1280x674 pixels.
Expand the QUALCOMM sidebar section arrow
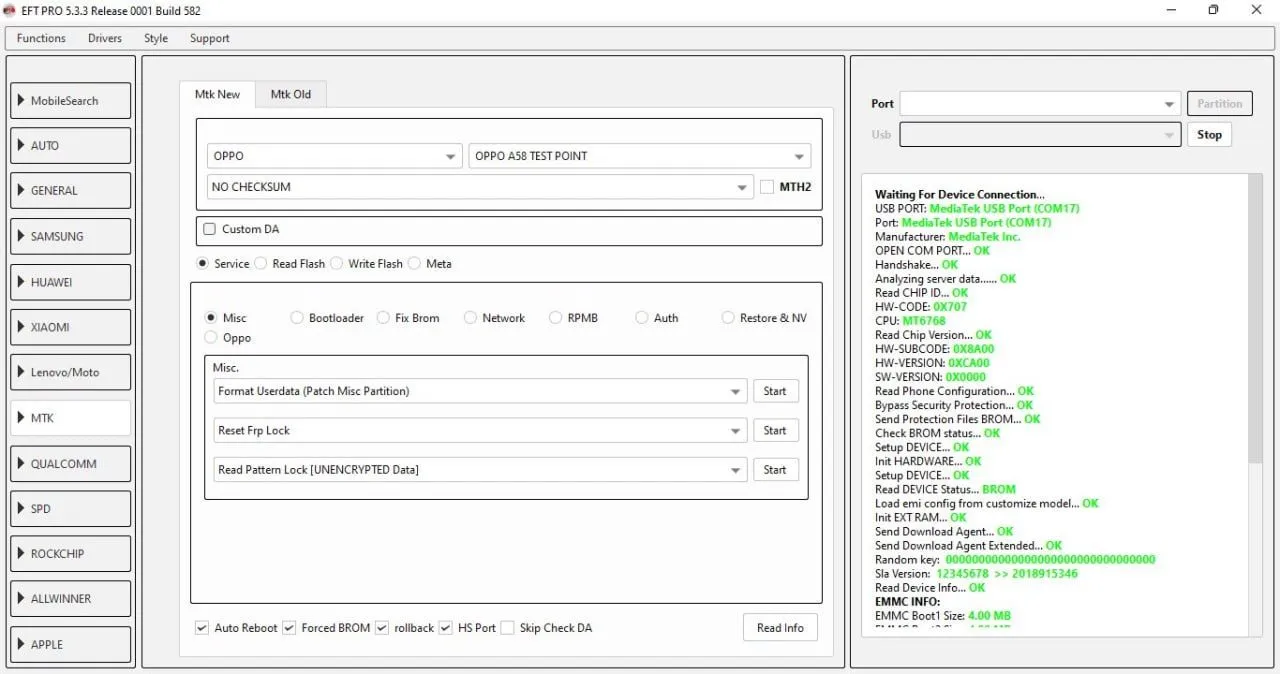[21, 463]
